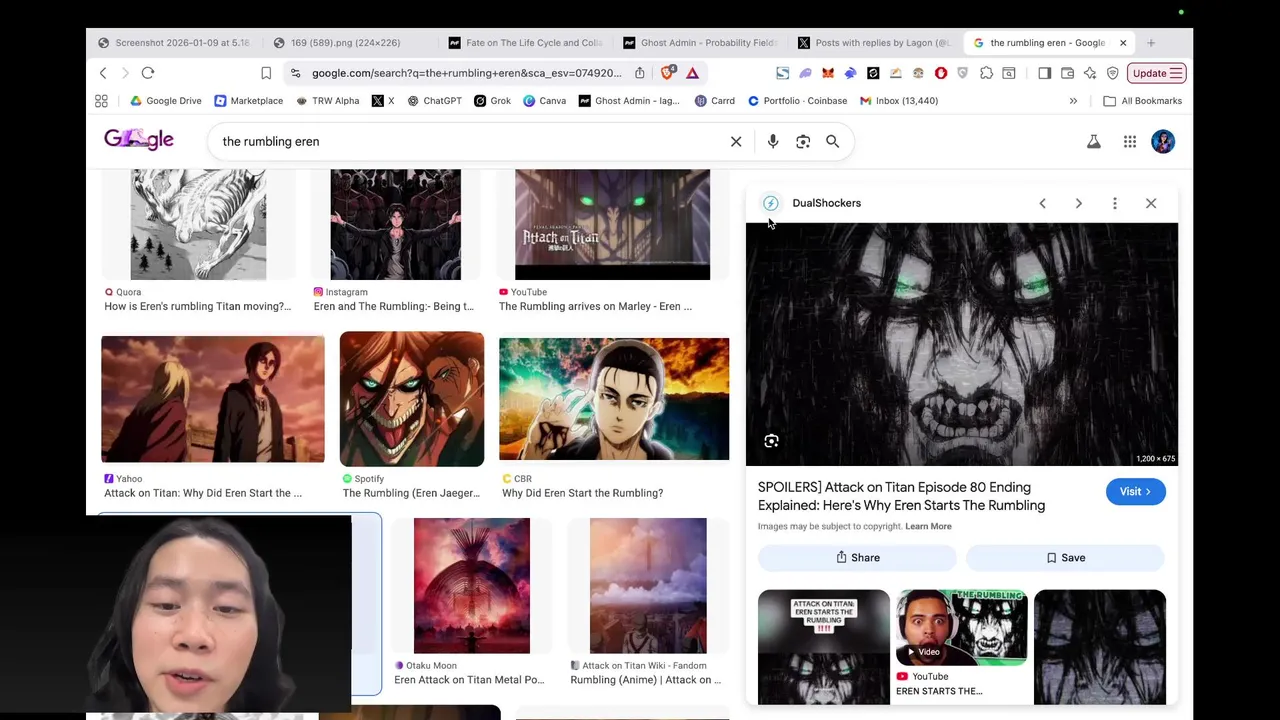
Task: Show previous image in the preview panel
Action: (x=1042, y=203)
